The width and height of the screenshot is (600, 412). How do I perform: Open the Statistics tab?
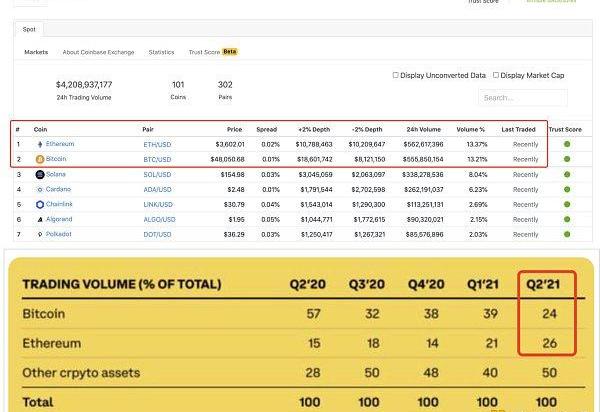point(161,51)
